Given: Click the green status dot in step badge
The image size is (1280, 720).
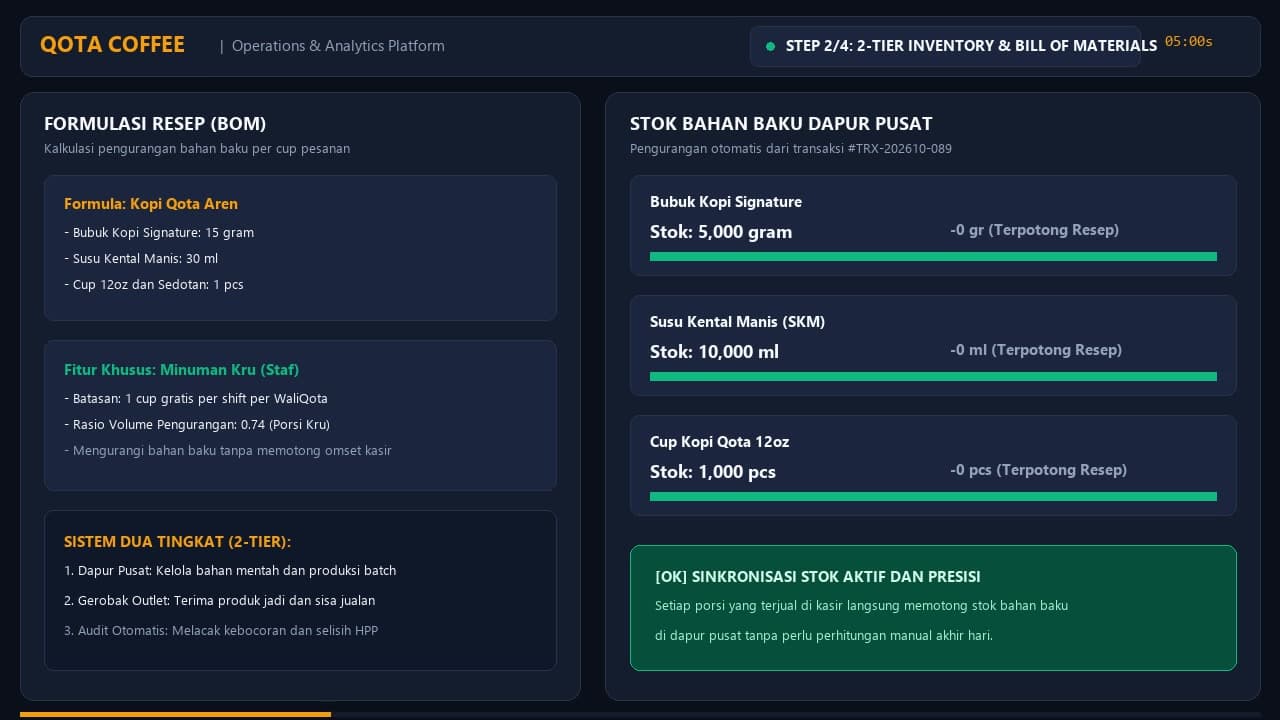Looking at the screenshot, I should pyautogui.click(x=770, y=46).
